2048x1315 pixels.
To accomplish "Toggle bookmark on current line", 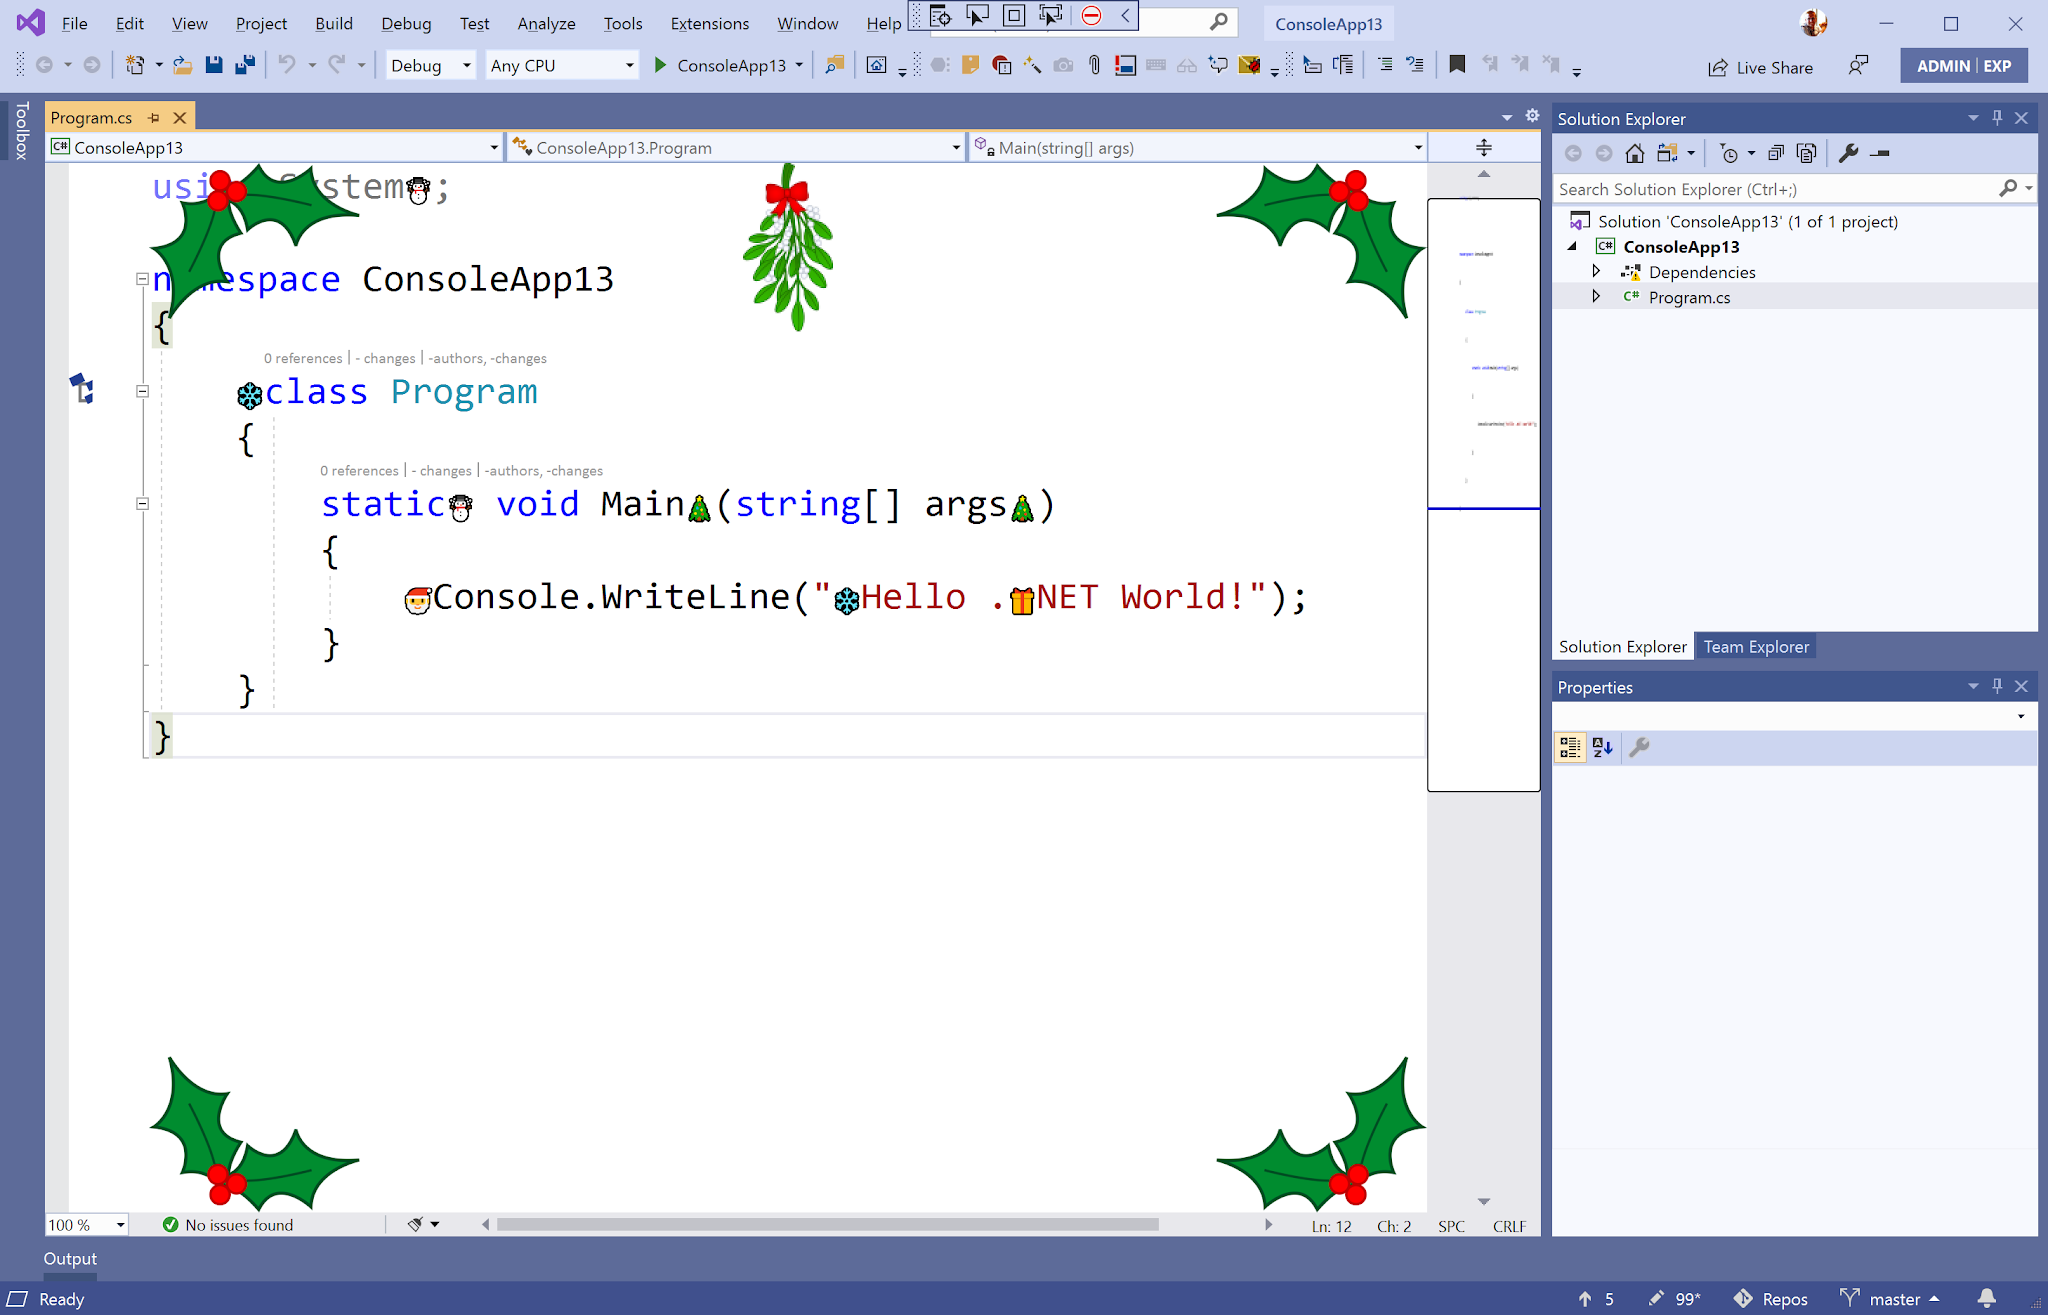I will [x=1456, y=64].
